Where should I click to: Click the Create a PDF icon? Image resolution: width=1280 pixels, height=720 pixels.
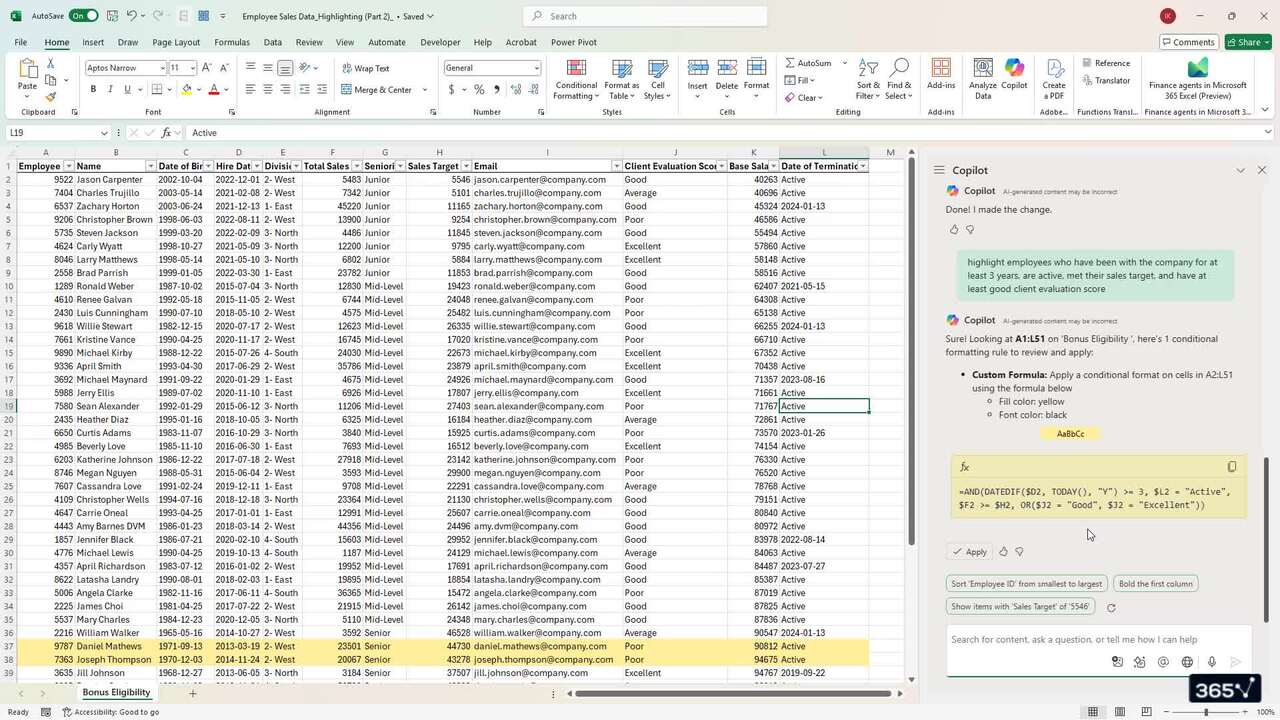[x=1053, y=80]
